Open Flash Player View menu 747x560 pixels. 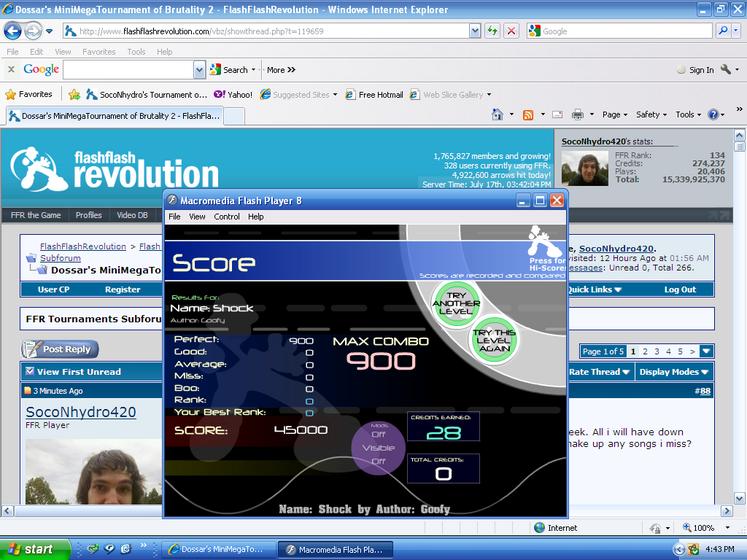197,217
